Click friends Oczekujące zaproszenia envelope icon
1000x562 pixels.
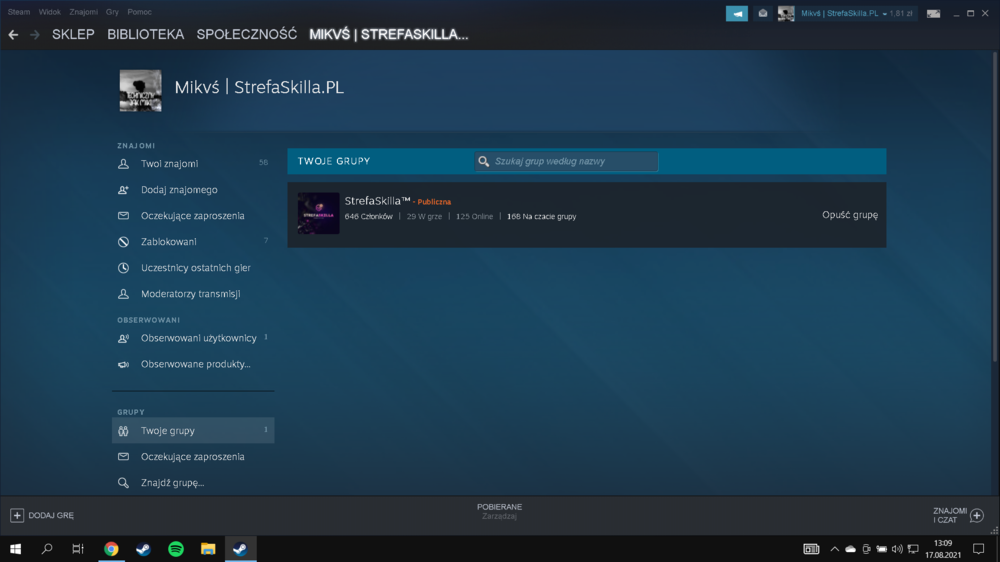tap(123, 216)
